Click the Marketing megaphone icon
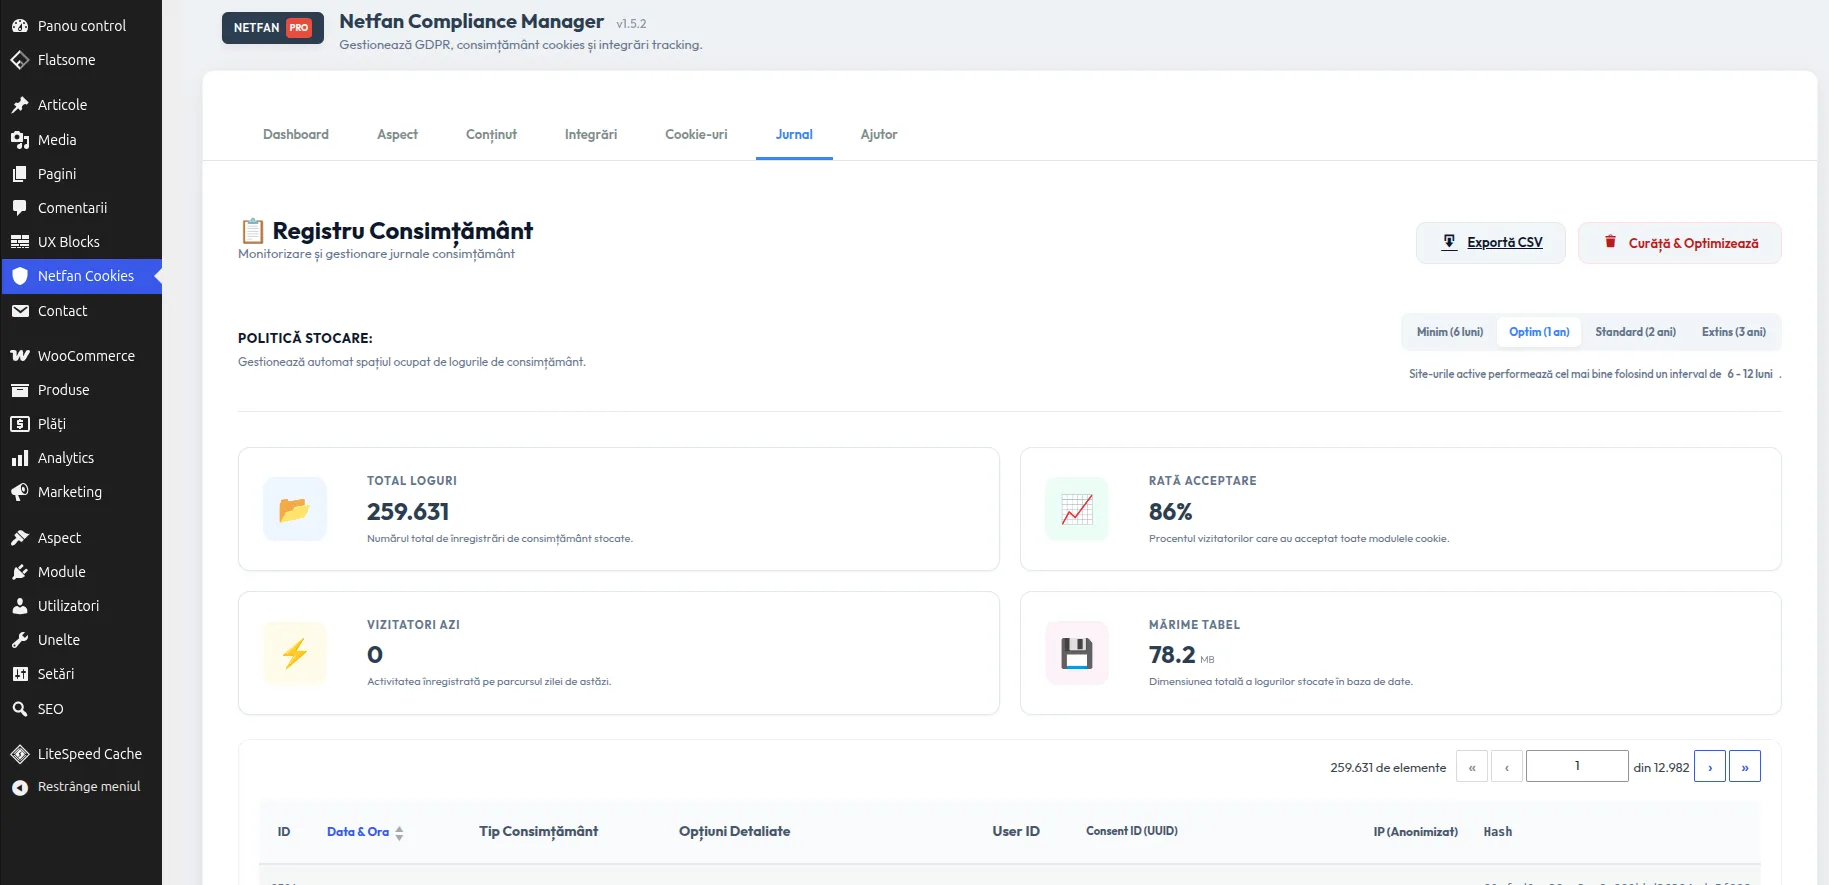 click(20, 492)
